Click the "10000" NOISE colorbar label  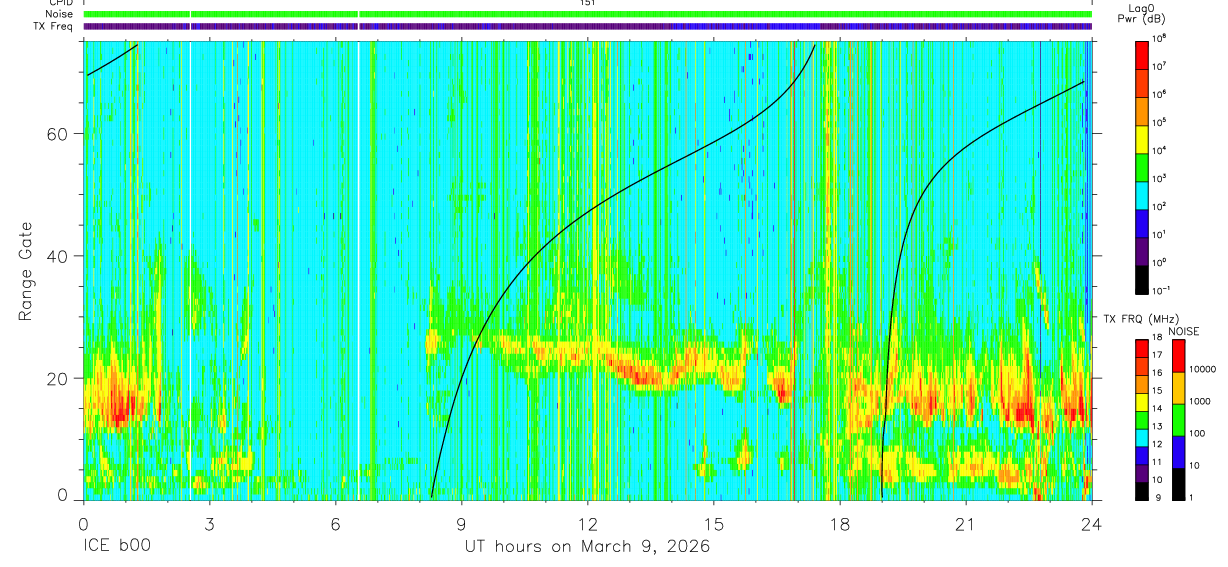(x=1204, y=369)
